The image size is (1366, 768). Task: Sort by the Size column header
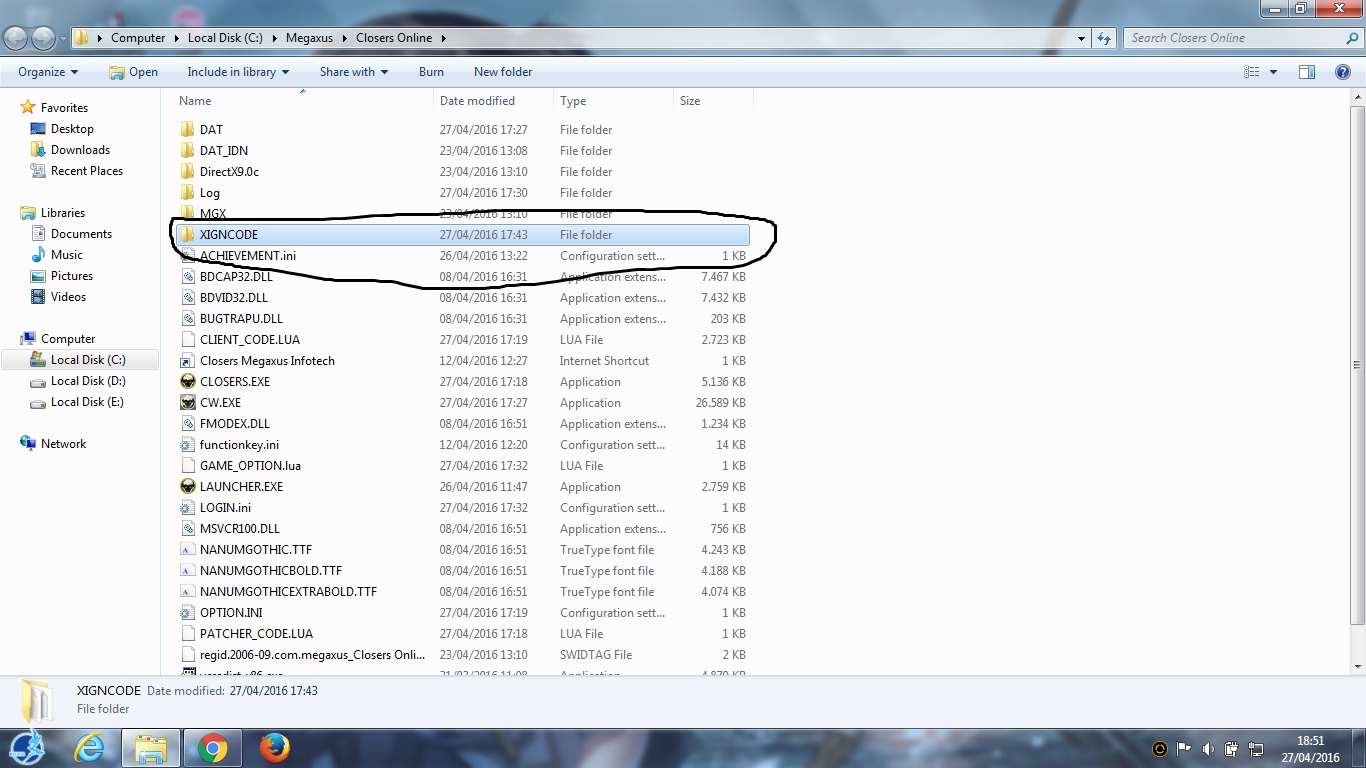pos(713,101)
